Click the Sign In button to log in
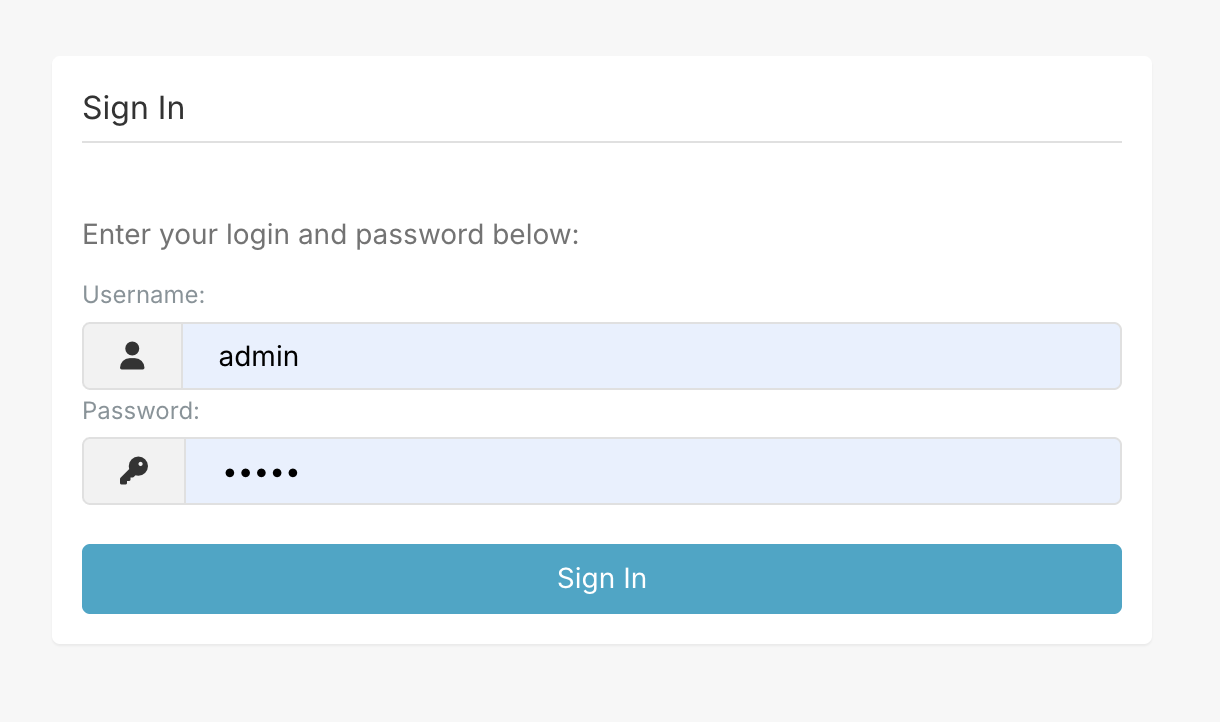 coord(601,578)
